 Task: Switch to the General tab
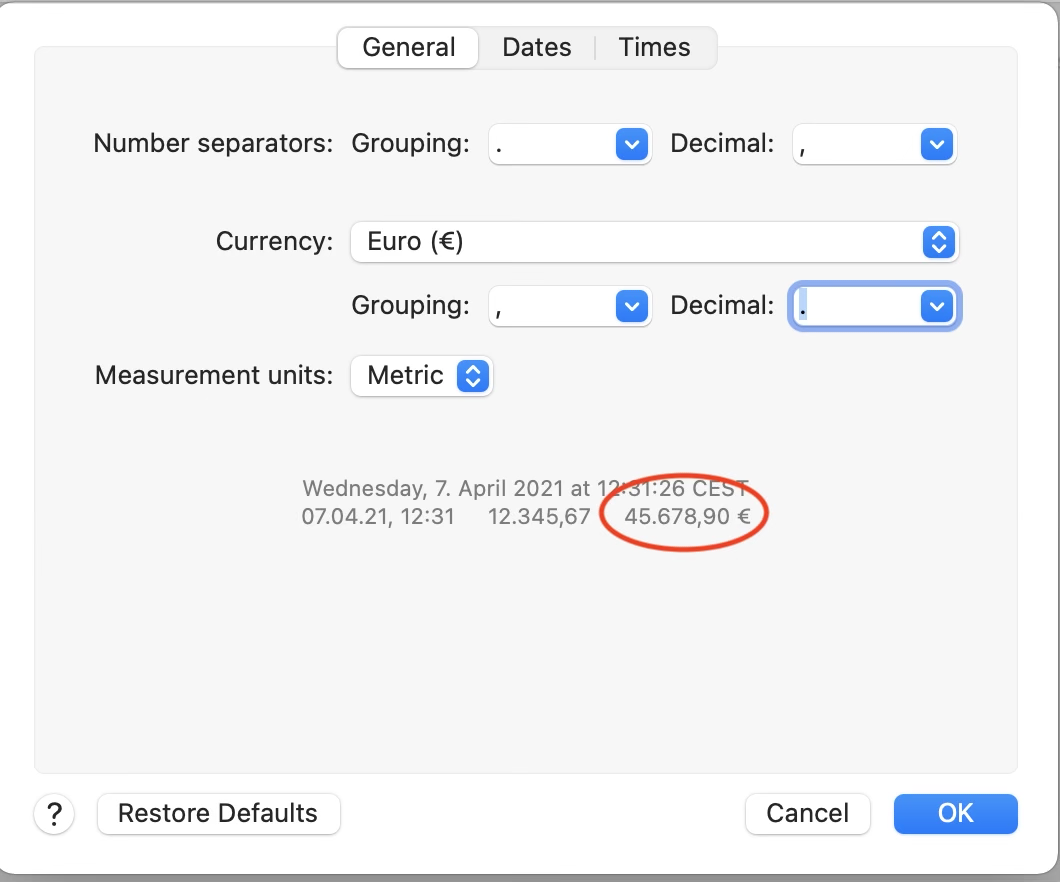click(x=408, y=47)
